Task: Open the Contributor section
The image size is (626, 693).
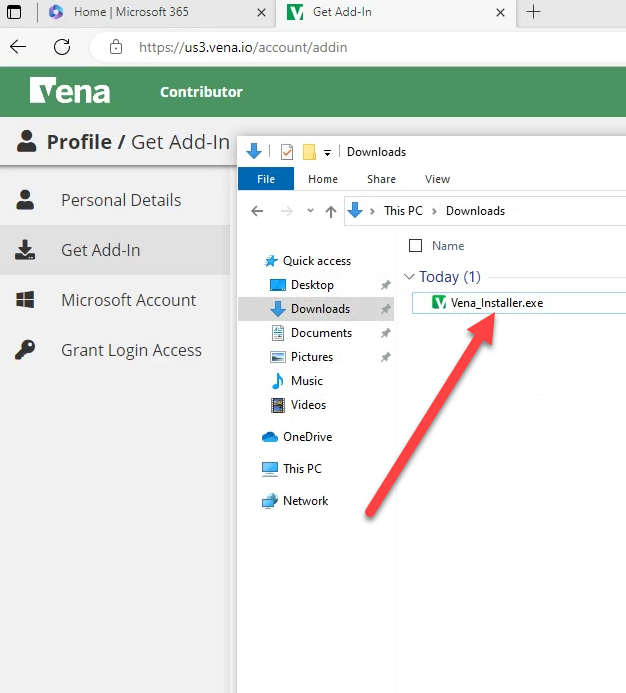Action: click(x=201, y=92)
